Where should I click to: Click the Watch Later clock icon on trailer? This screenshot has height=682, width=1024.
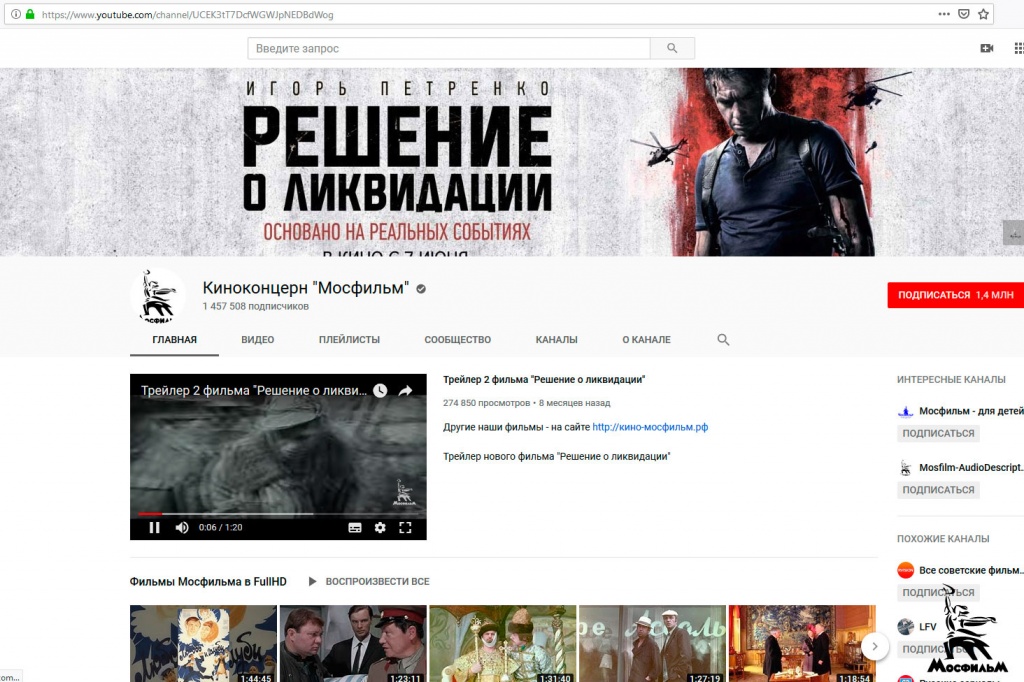(x=380, y=391)
